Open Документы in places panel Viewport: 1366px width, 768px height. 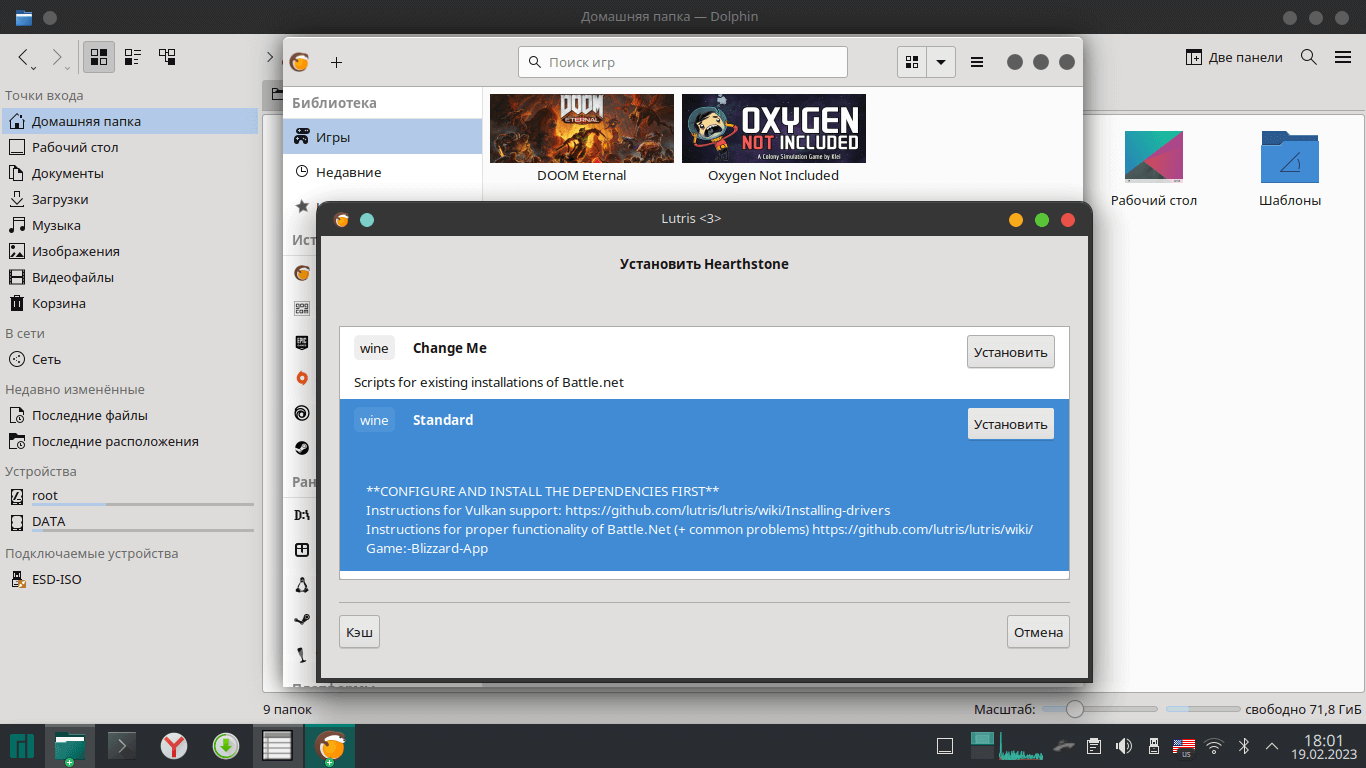(x=130, y=173)
